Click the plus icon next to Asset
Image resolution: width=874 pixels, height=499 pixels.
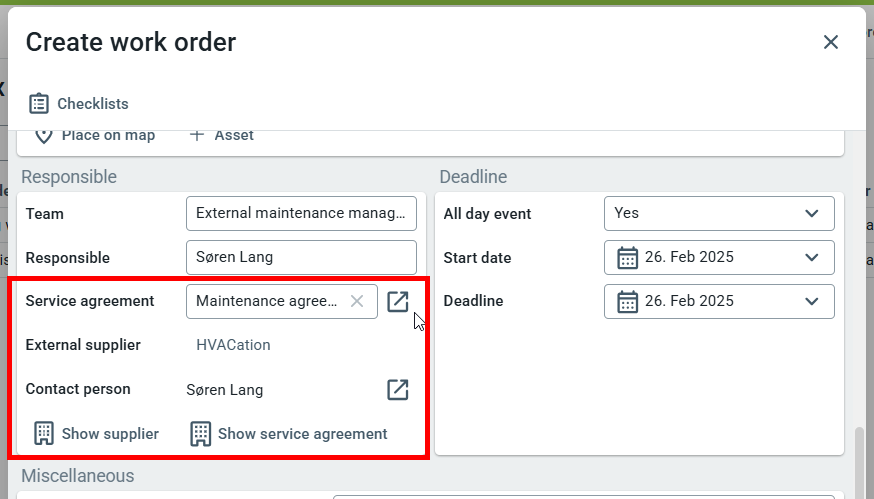point(196,135)
